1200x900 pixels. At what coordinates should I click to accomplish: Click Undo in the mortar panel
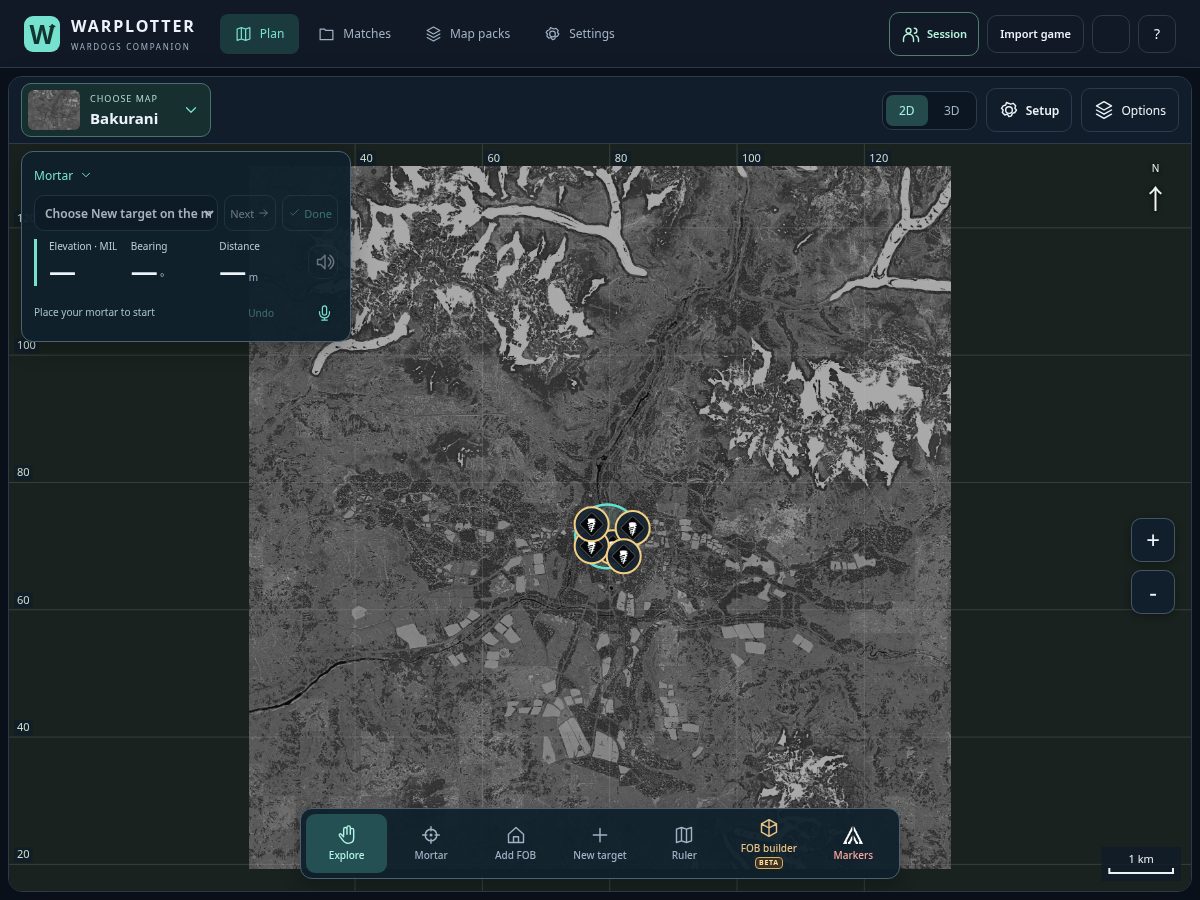(261, 313)
